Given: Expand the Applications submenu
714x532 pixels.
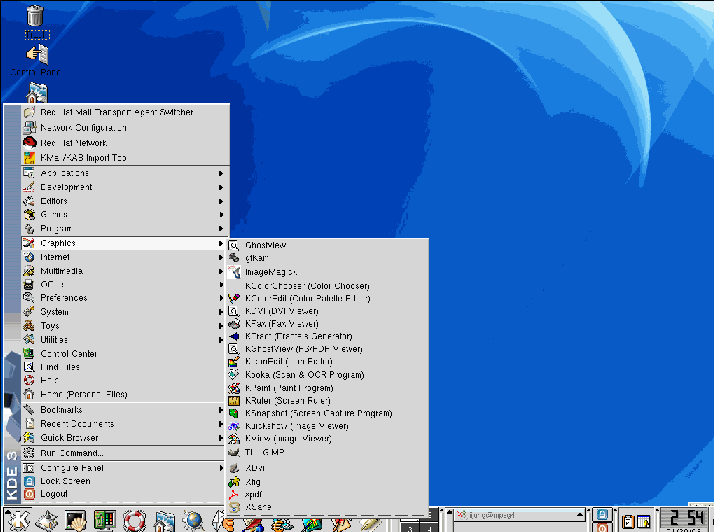Looking at the screenshot, I should pos(123,173).
